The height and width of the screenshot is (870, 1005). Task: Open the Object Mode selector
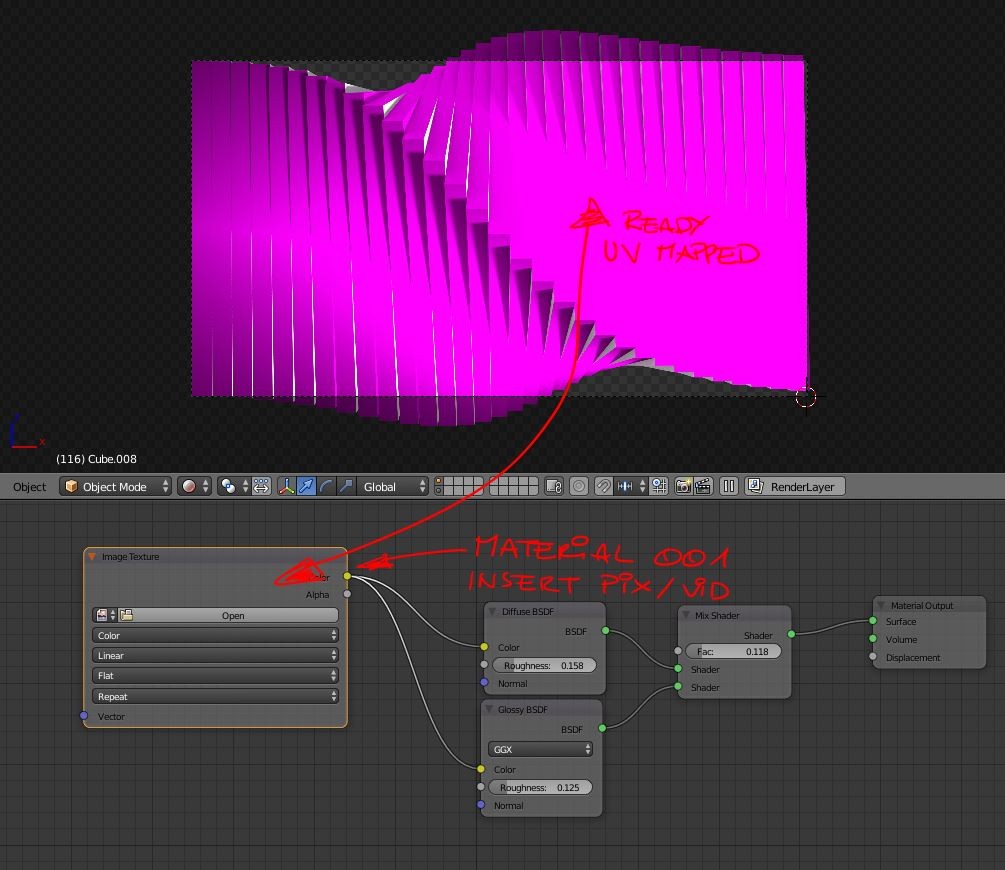click(x=115, y=486)
